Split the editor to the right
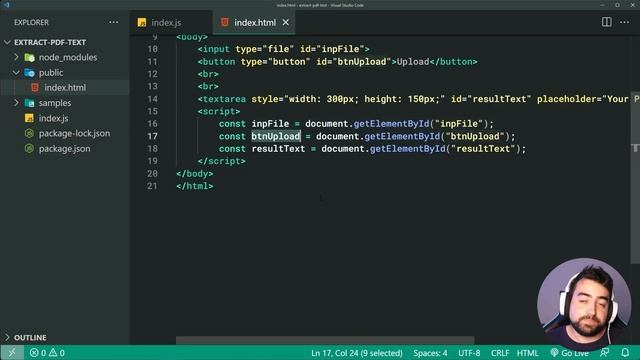Screen dimensions: 640x360 tap(607, 22)
